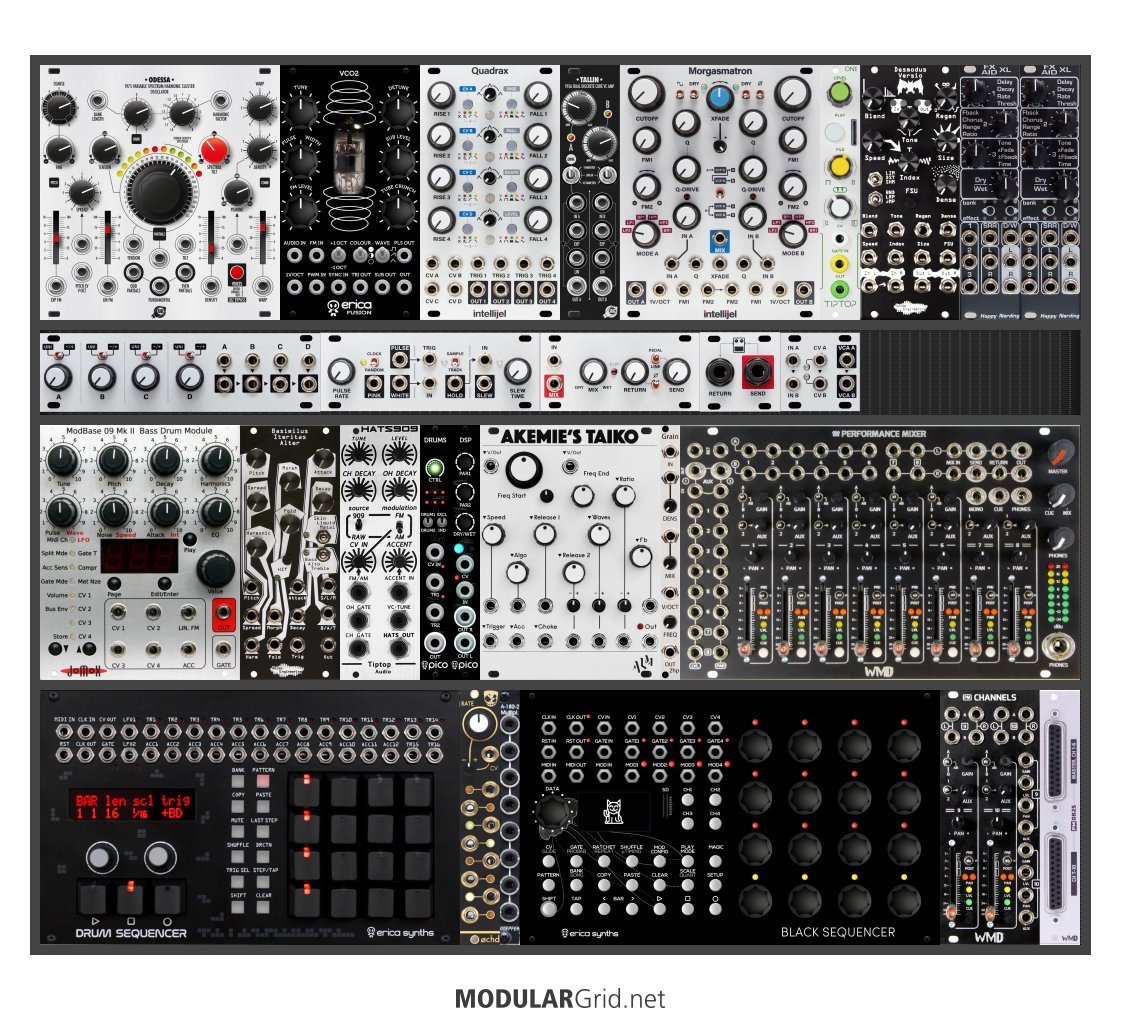Click the large SHIFT button on Black Sequencer
1121x1020 pixels.
pos(548,908)
